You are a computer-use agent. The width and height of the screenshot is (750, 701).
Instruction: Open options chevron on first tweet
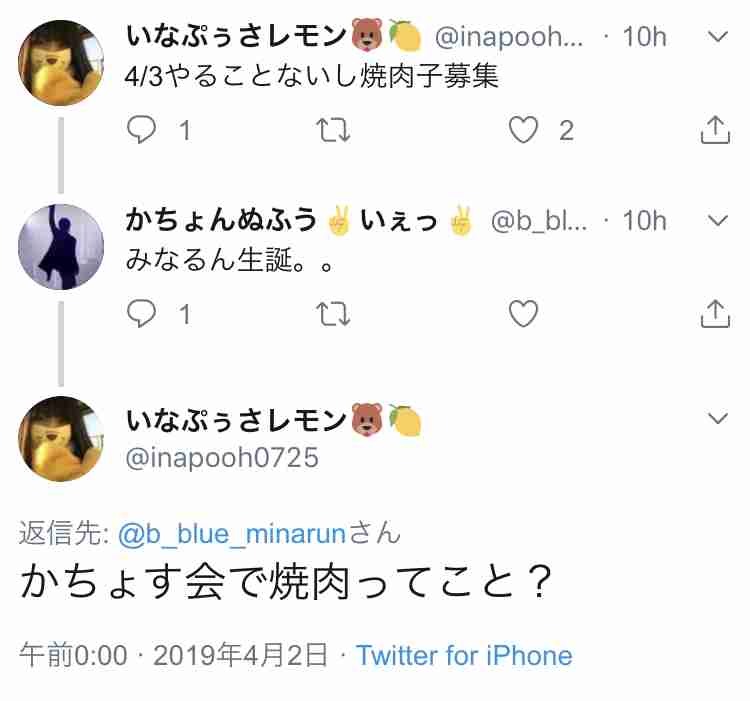pyautogui.click(x=718, y=37)
